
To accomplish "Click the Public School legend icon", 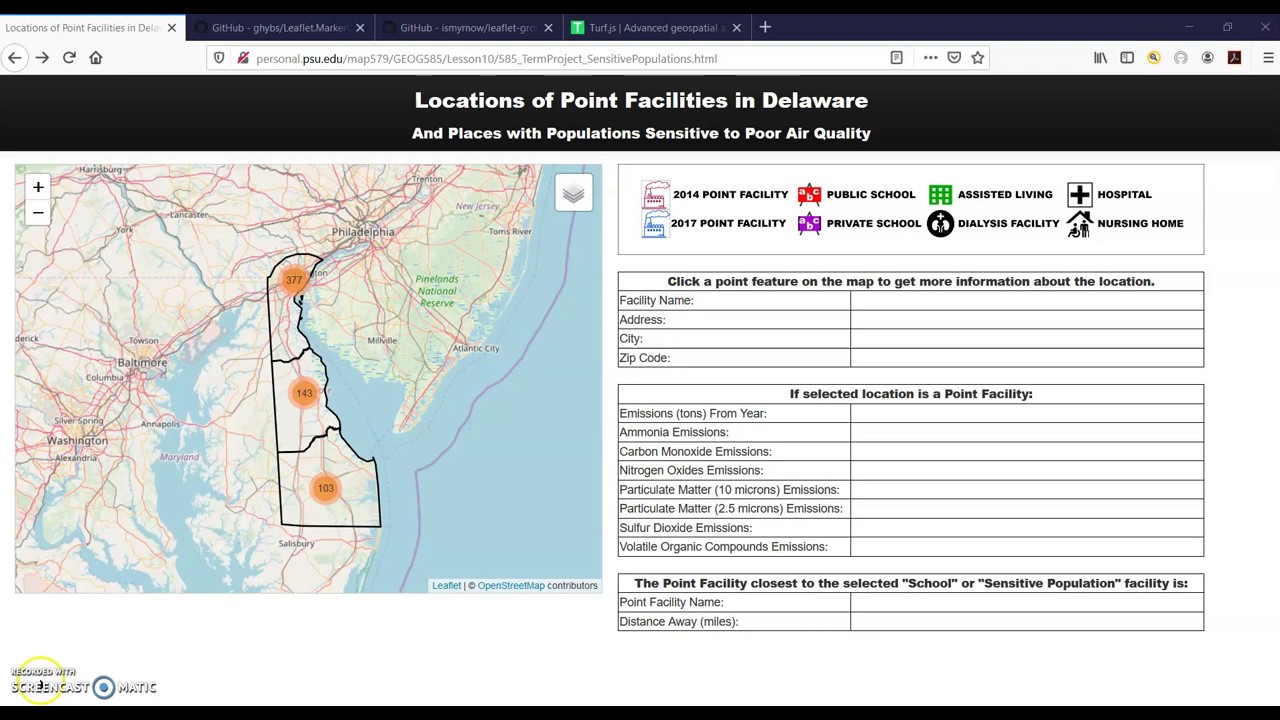I will (809, 194).
